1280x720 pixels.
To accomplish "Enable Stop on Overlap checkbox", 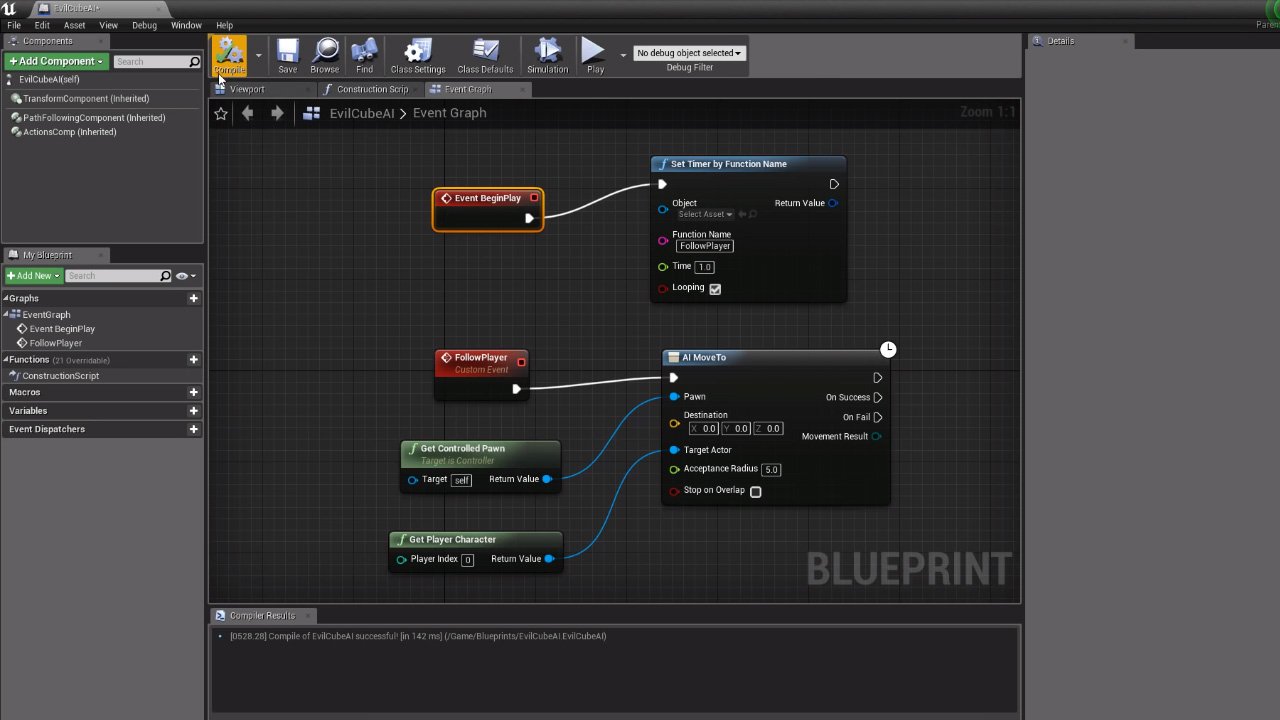I will [x=756, y=491].
